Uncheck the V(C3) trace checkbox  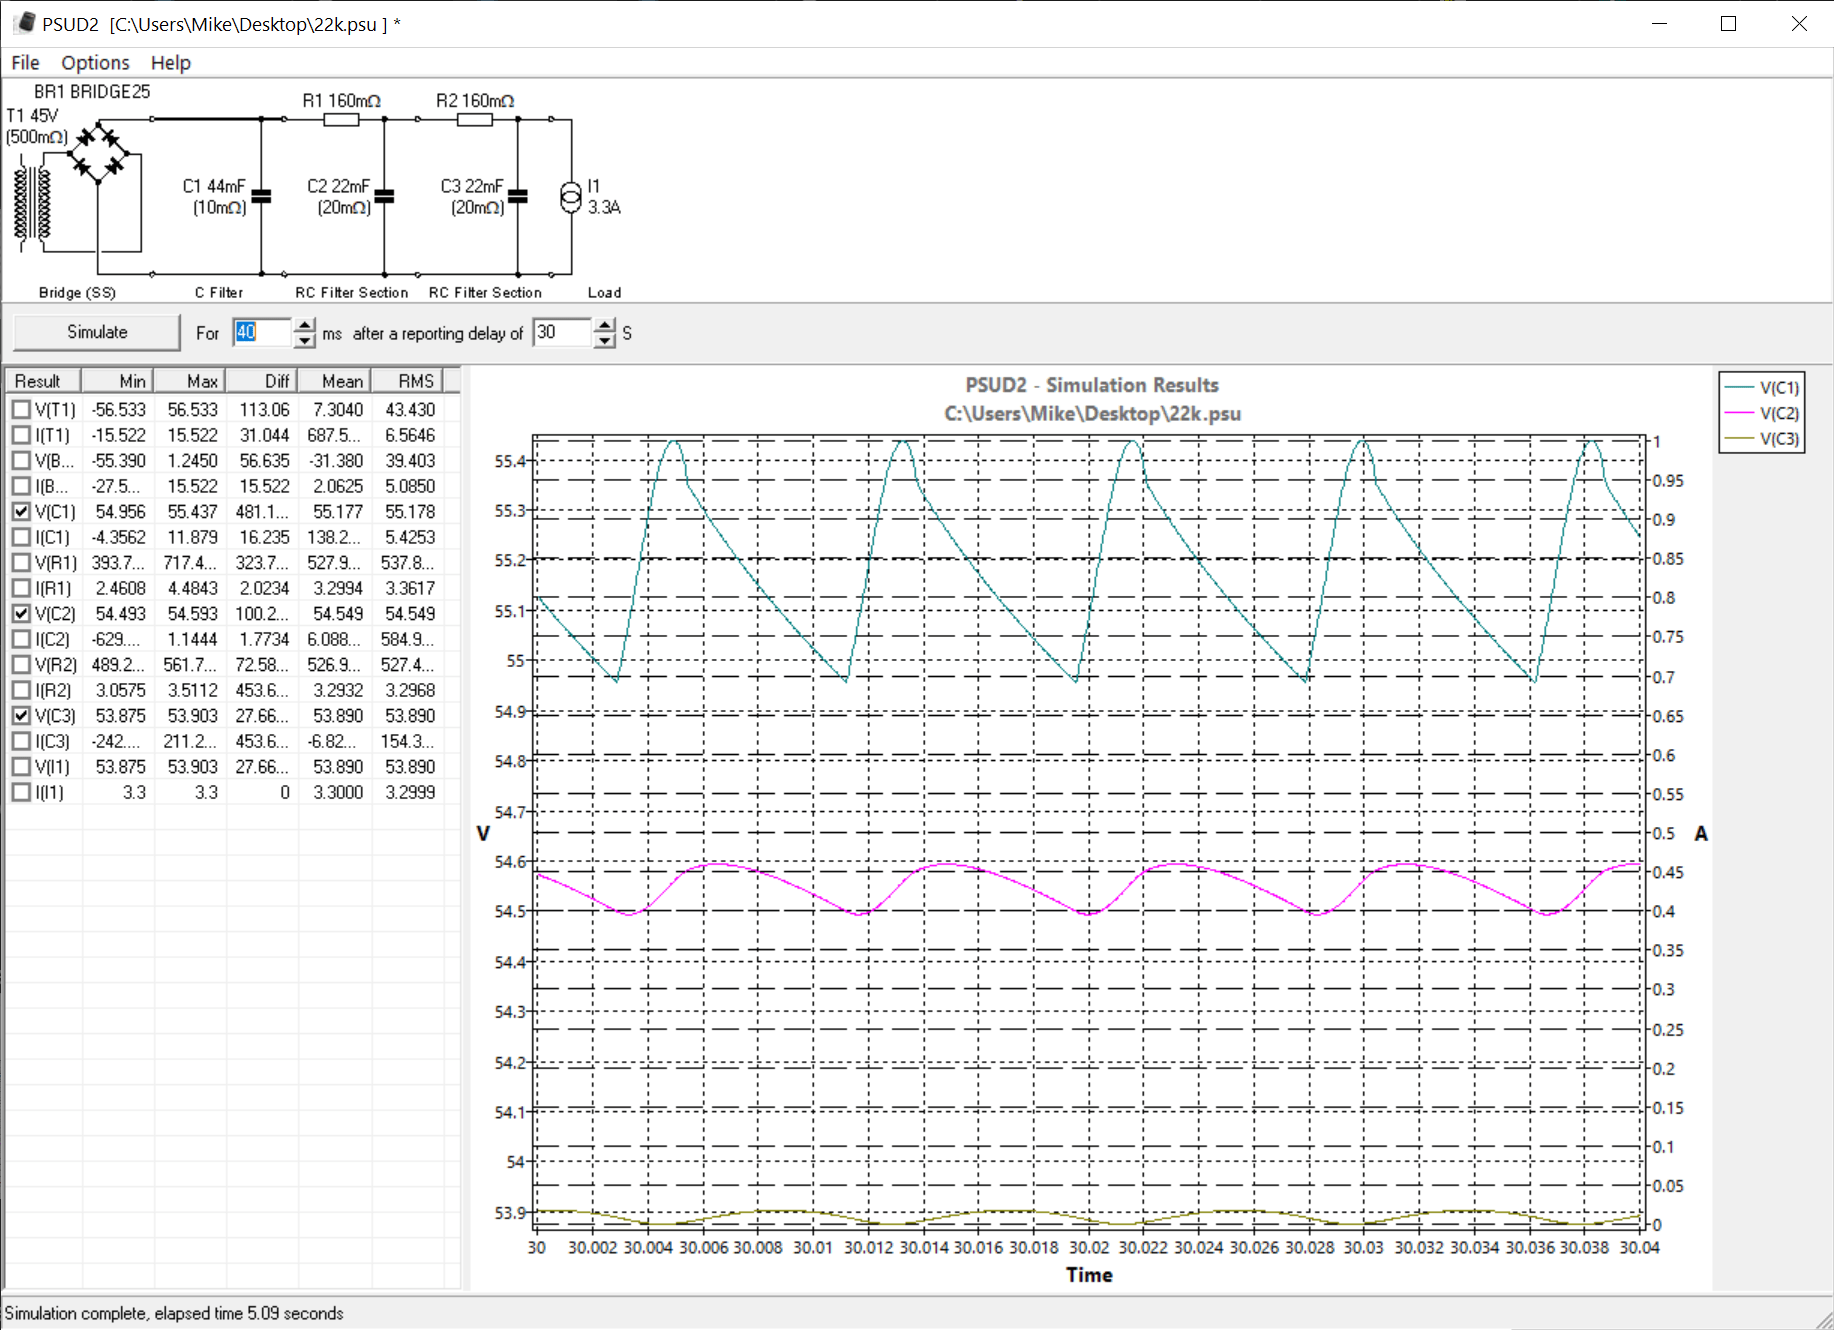(21, 715)
